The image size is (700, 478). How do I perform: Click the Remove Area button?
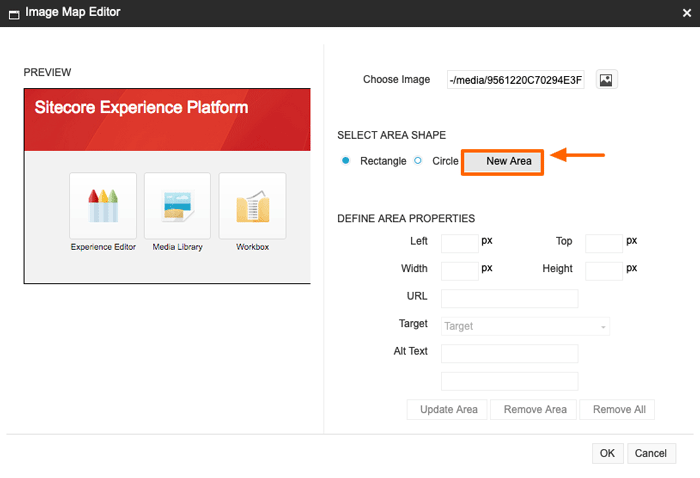tap(535, 409)
